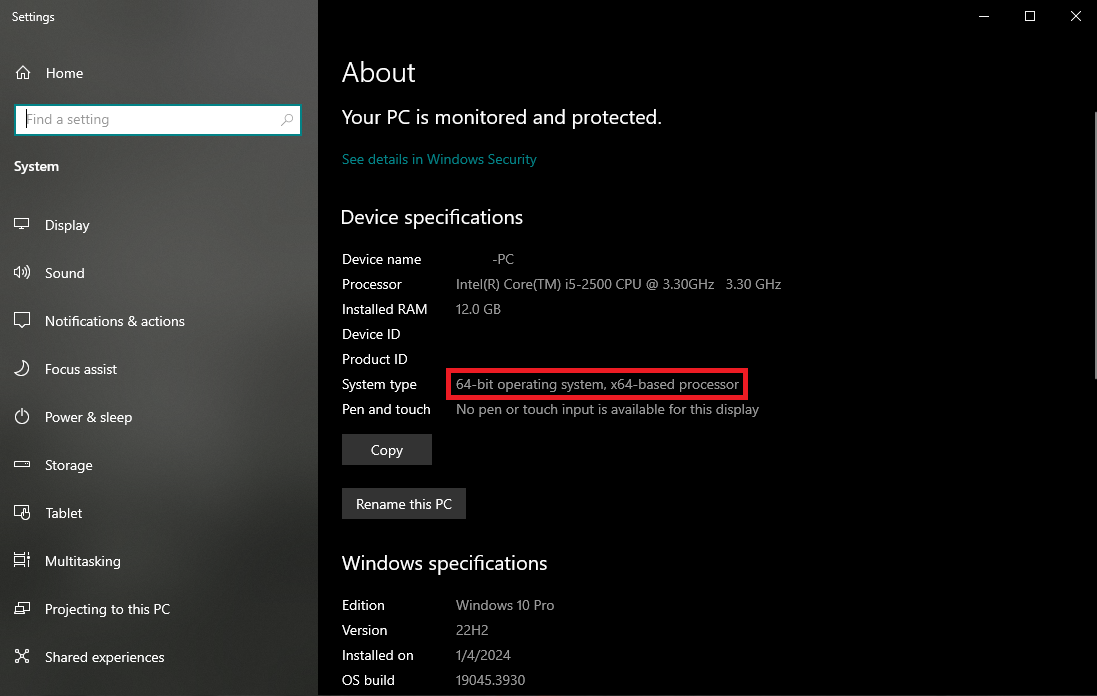Viewport: 1097px width, 696px height.
Task: Click the search magnifier icon
Action: click(287, 120)
